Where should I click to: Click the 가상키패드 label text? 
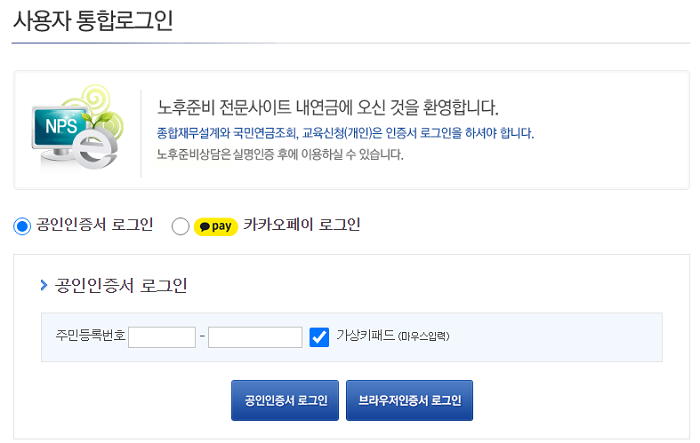tap(366, 335)
